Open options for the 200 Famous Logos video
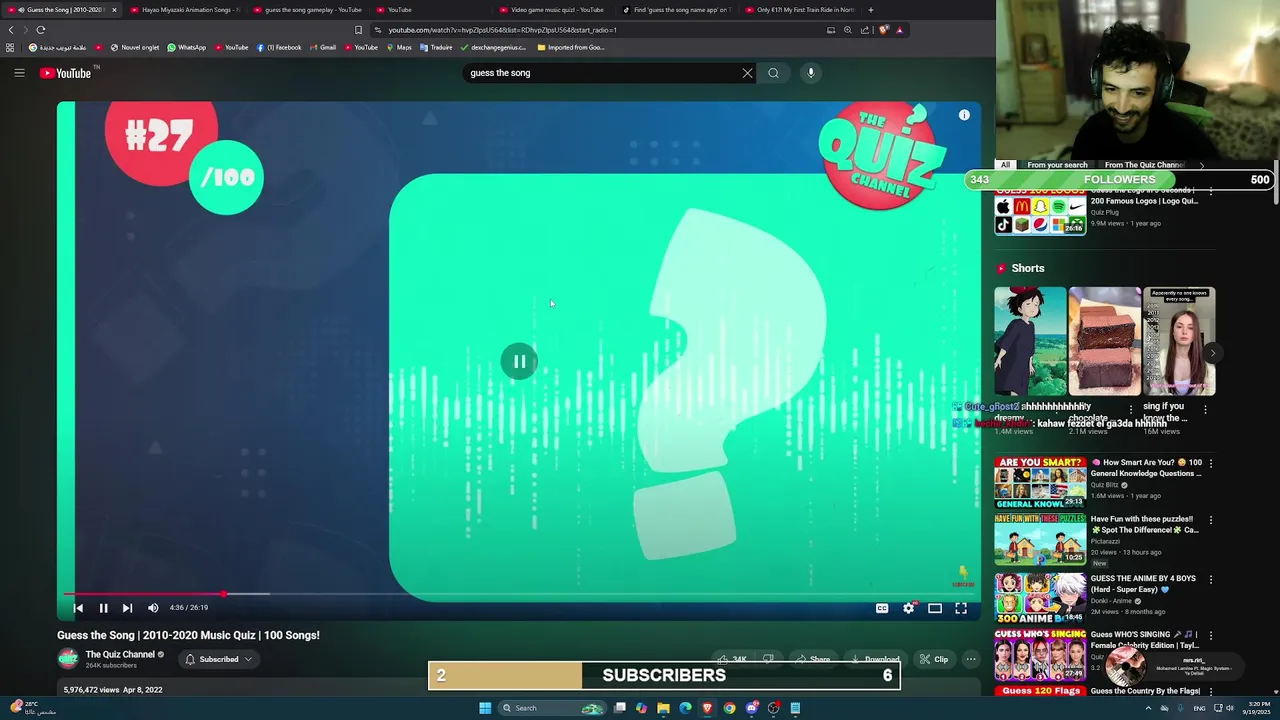Image resolution: width=1280 pixels, height=720 pixels. click(x=1211, y=191)
